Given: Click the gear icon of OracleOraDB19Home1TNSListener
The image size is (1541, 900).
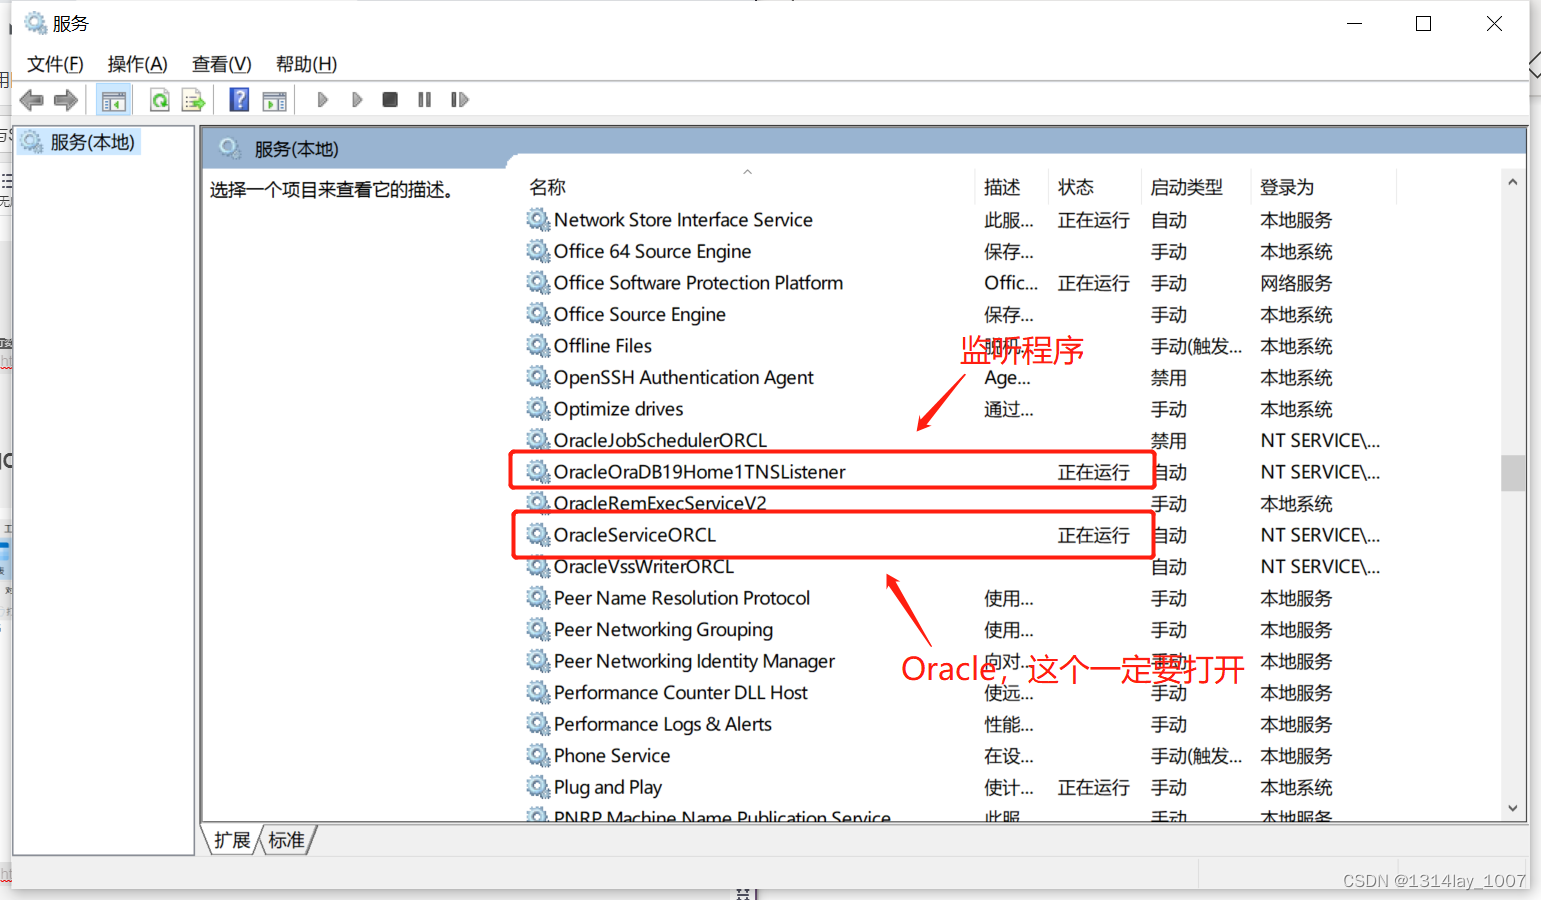Looking at the screenshot, I should pyautogui.click(x=539, y=471).
